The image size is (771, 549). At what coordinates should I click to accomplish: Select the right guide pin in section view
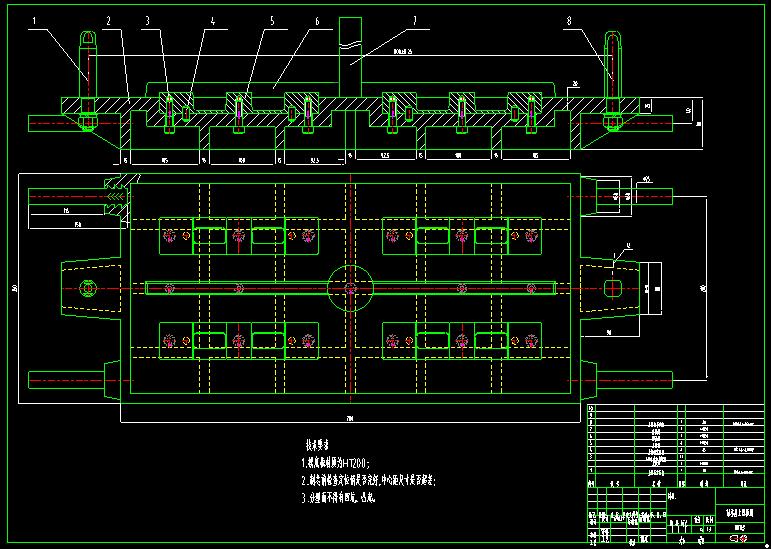[x=612, y=81]
